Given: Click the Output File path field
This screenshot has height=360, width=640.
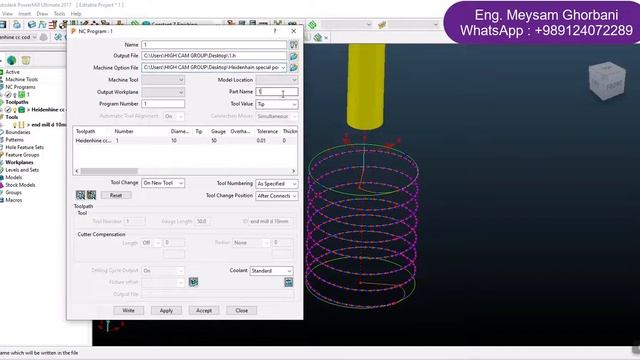Looking at the screenshot, I should coord(214,56).
